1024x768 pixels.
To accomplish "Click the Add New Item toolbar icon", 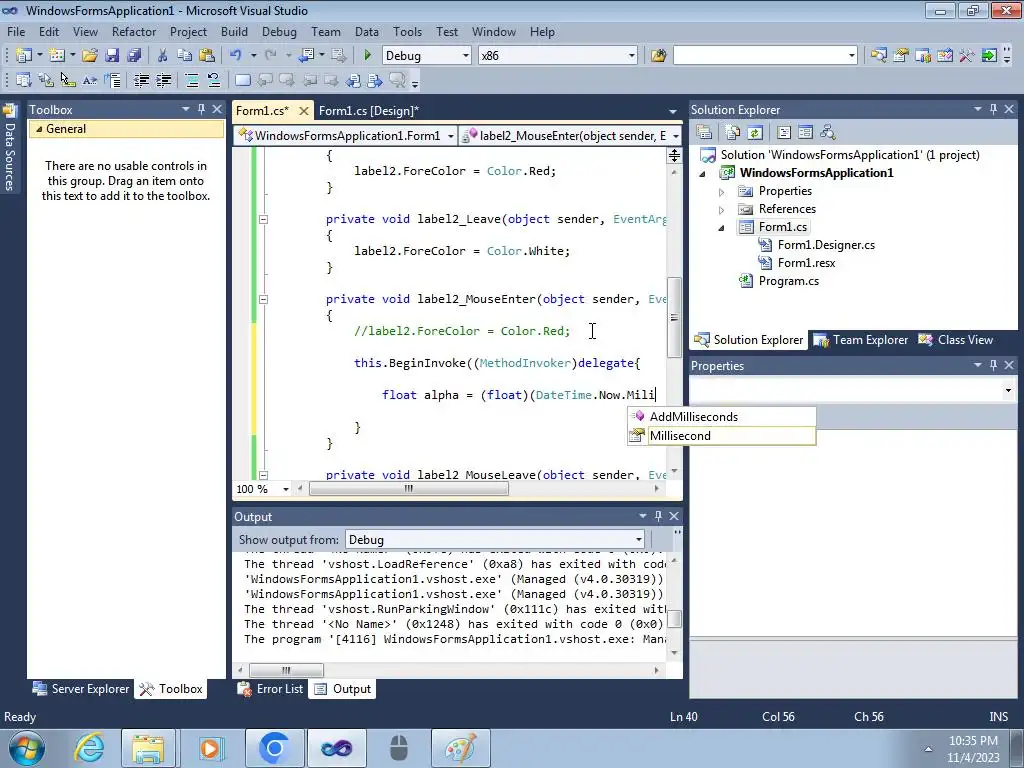I will click(57, 56).
